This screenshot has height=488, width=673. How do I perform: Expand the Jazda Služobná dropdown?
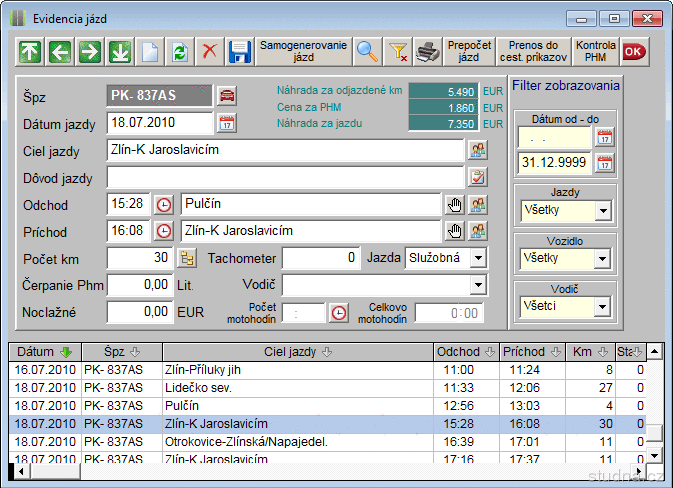point(478,258)
